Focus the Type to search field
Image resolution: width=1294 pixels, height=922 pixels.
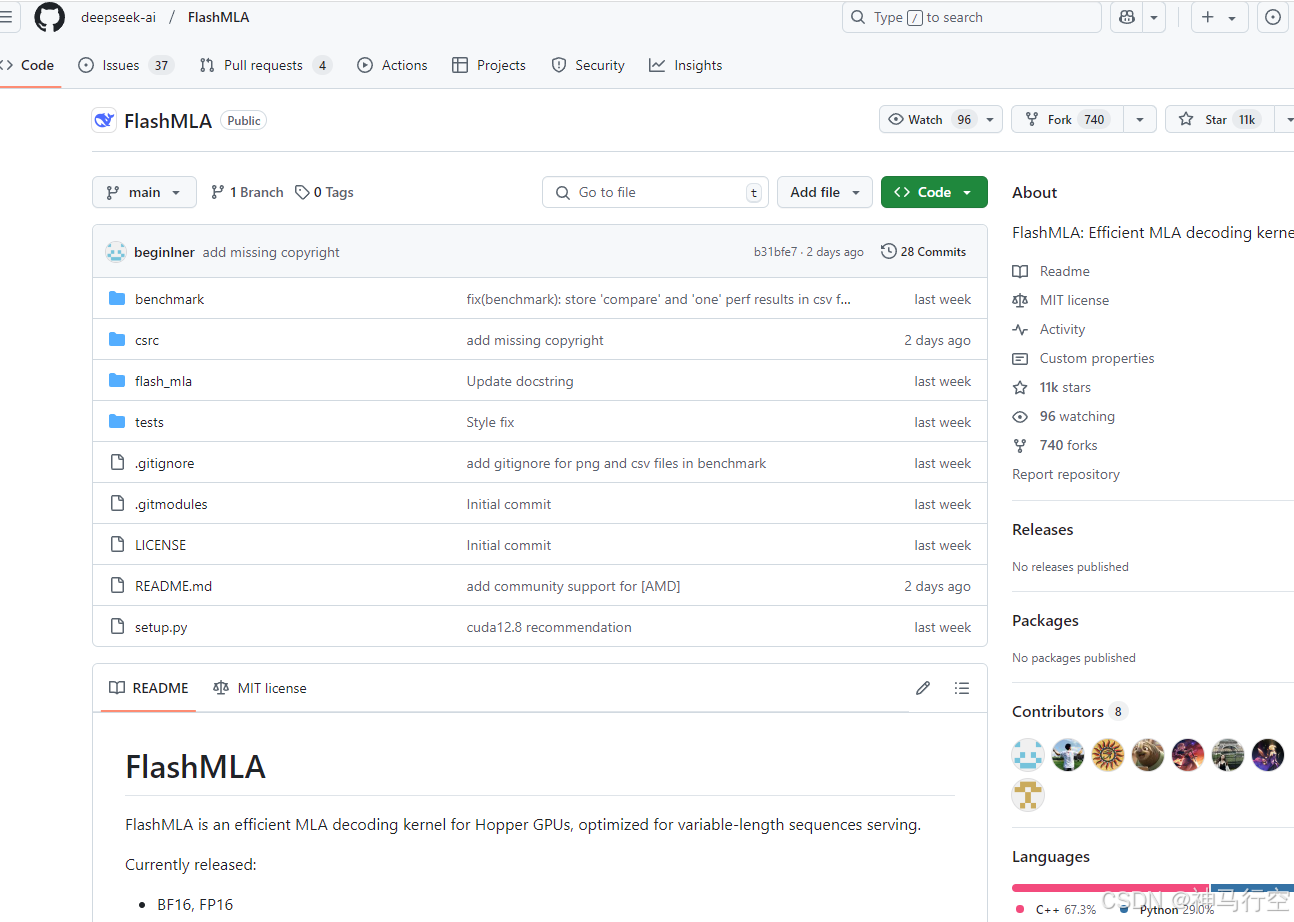pos(971,17)
